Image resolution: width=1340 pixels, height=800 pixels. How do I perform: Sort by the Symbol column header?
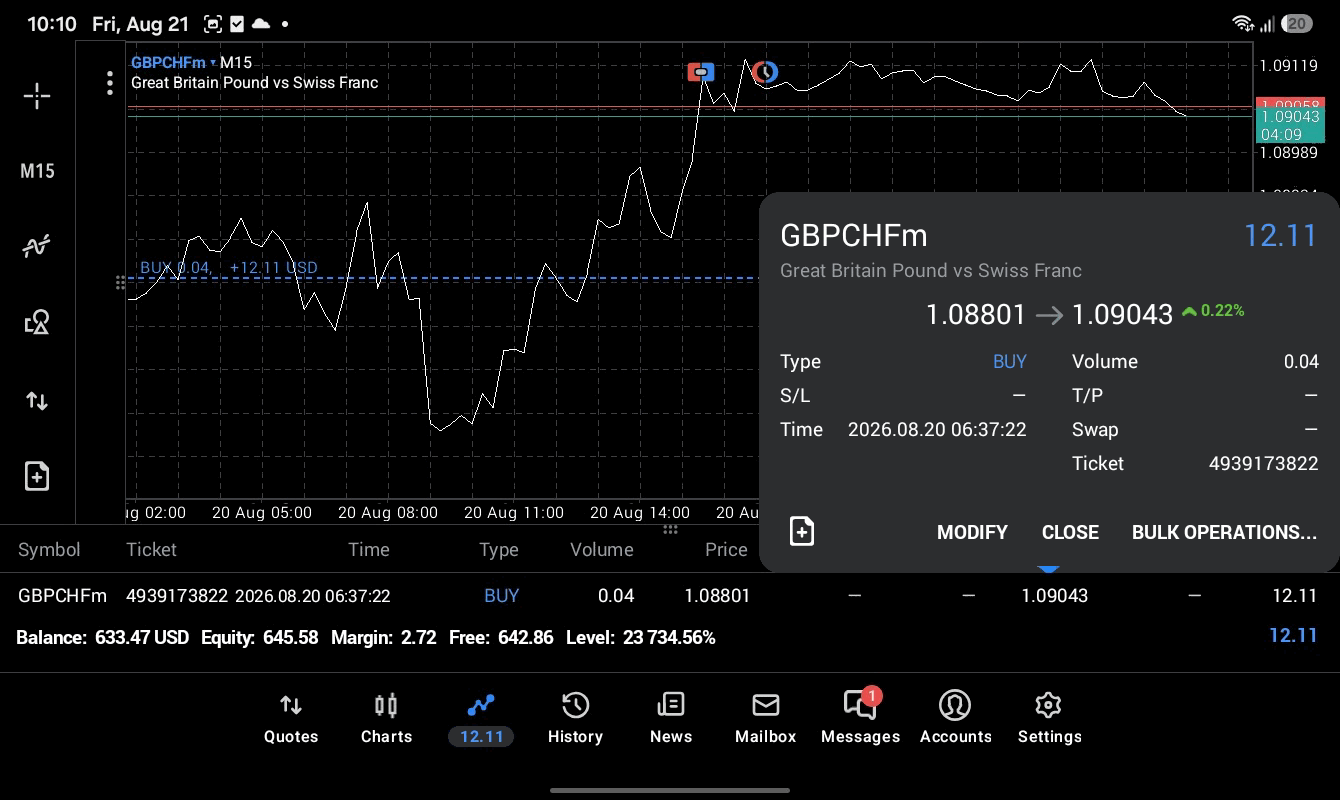click(49, 549)
